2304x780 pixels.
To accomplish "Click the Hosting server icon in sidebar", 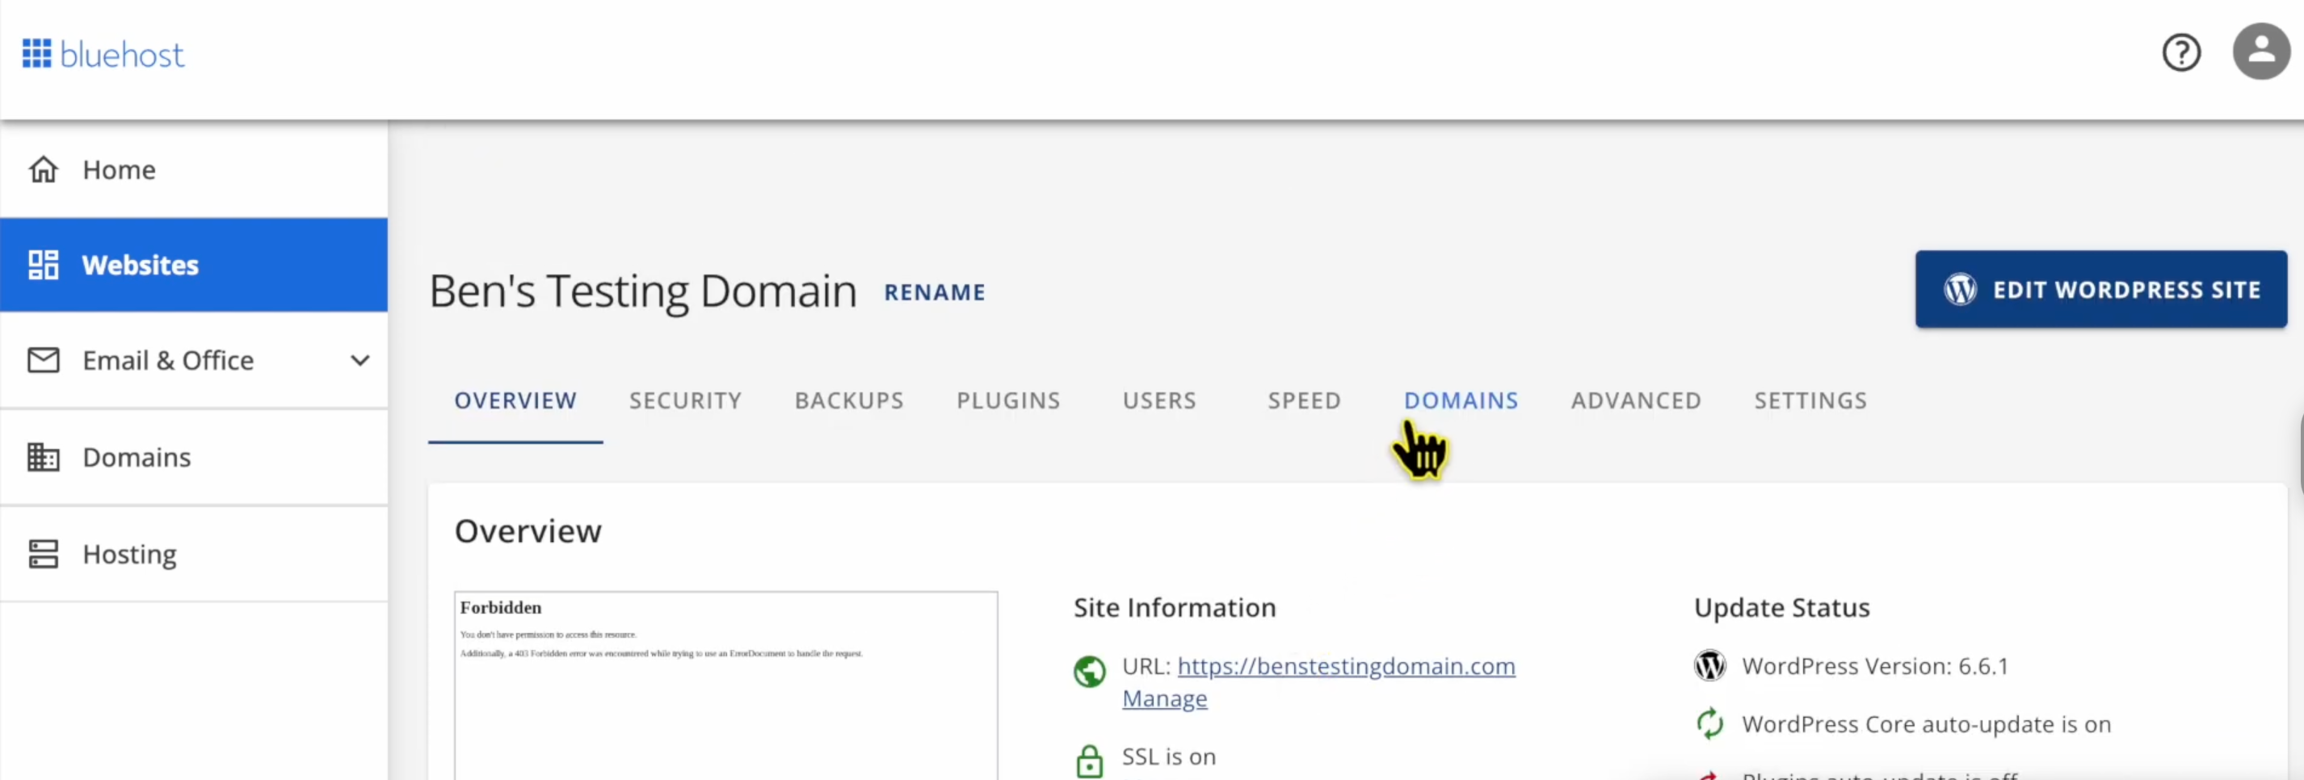I will click(43, 554).
